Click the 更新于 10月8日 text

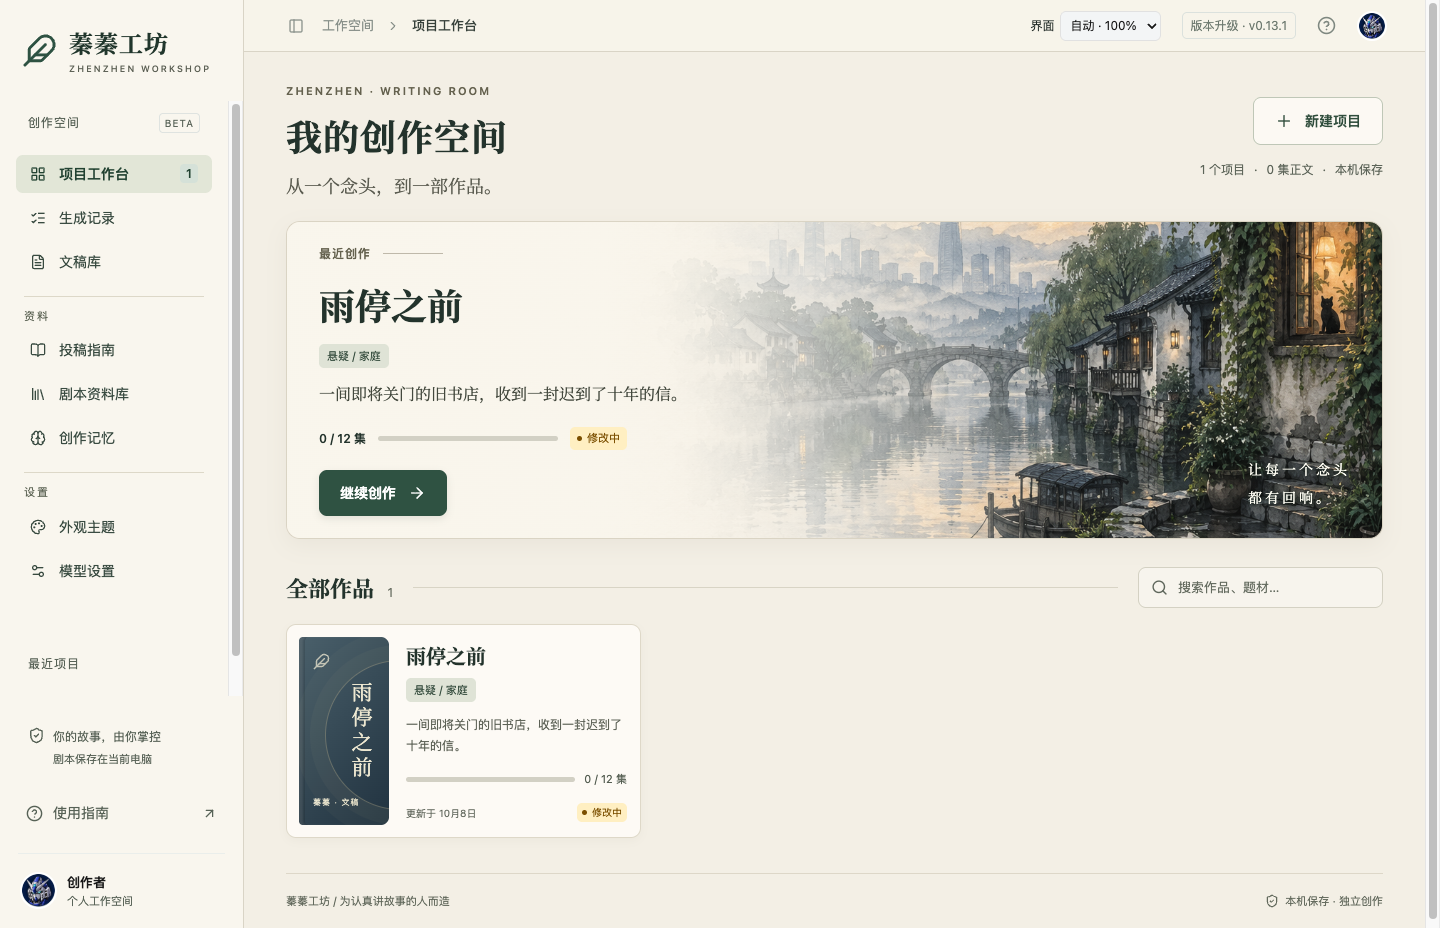[x=441, y=814]
